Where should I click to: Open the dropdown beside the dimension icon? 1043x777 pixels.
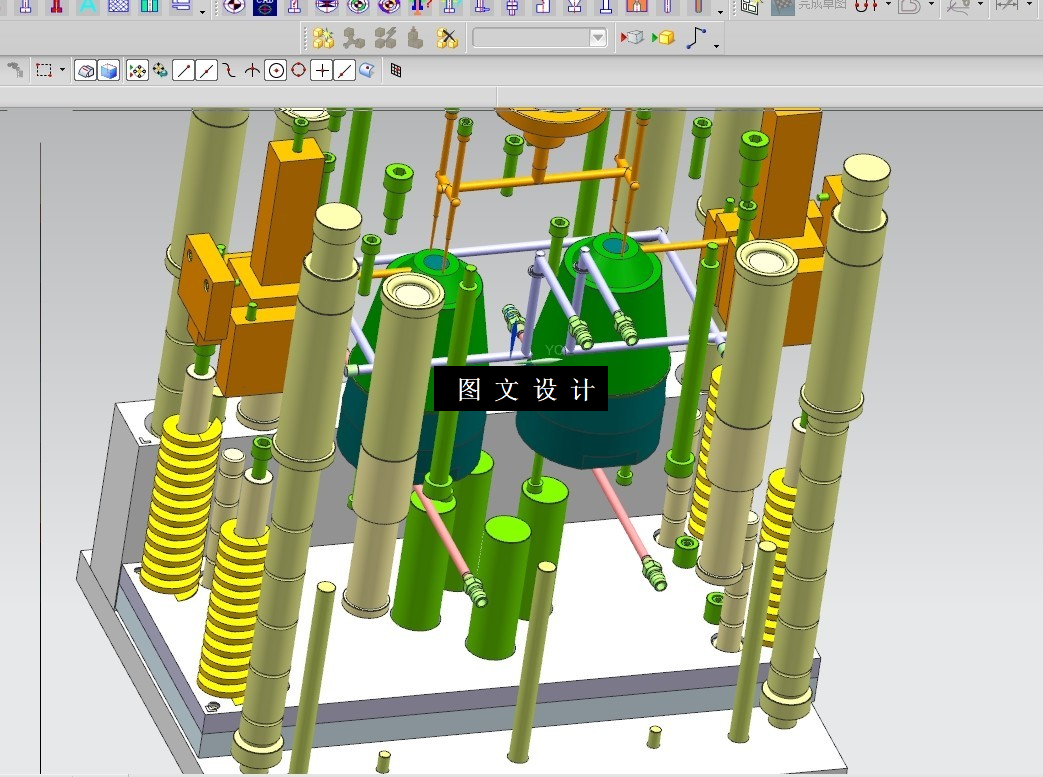click(1029, 5)
